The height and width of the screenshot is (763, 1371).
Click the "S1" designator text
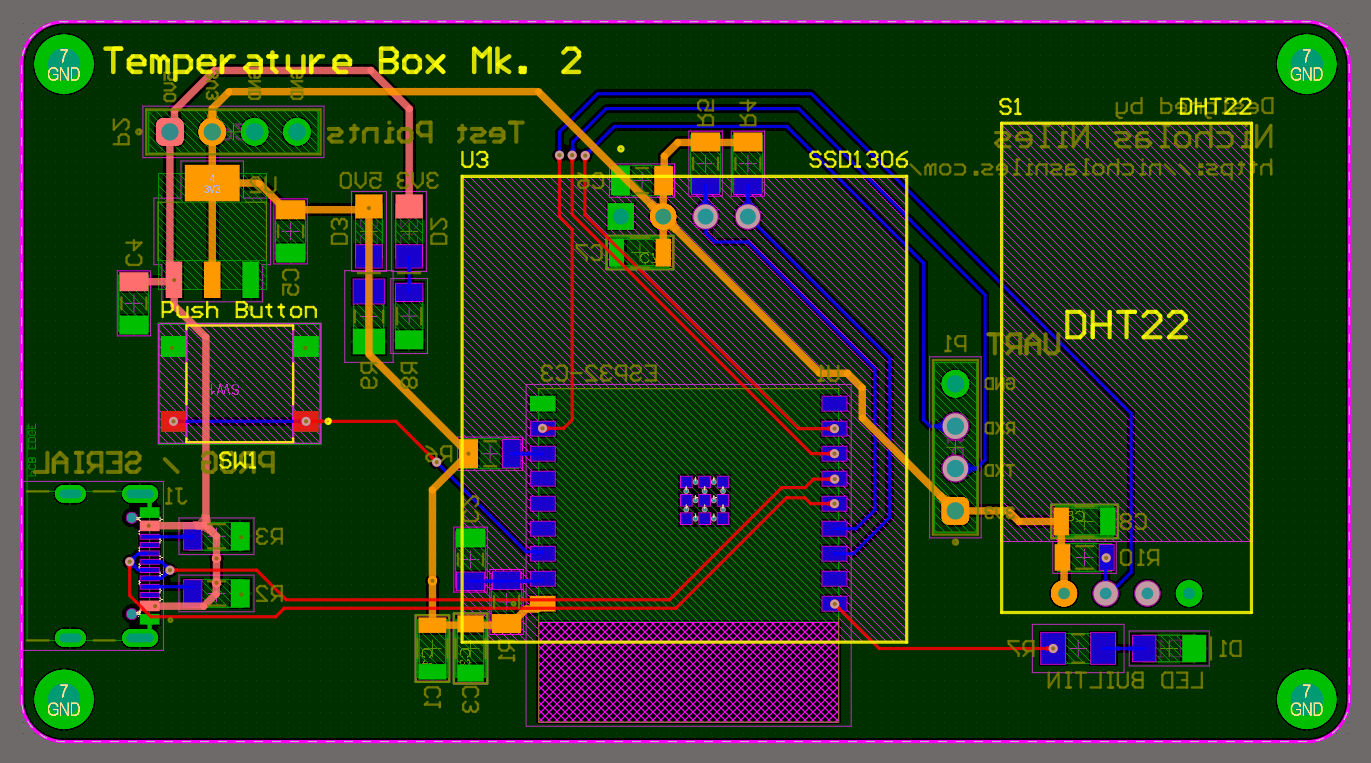1011,107
